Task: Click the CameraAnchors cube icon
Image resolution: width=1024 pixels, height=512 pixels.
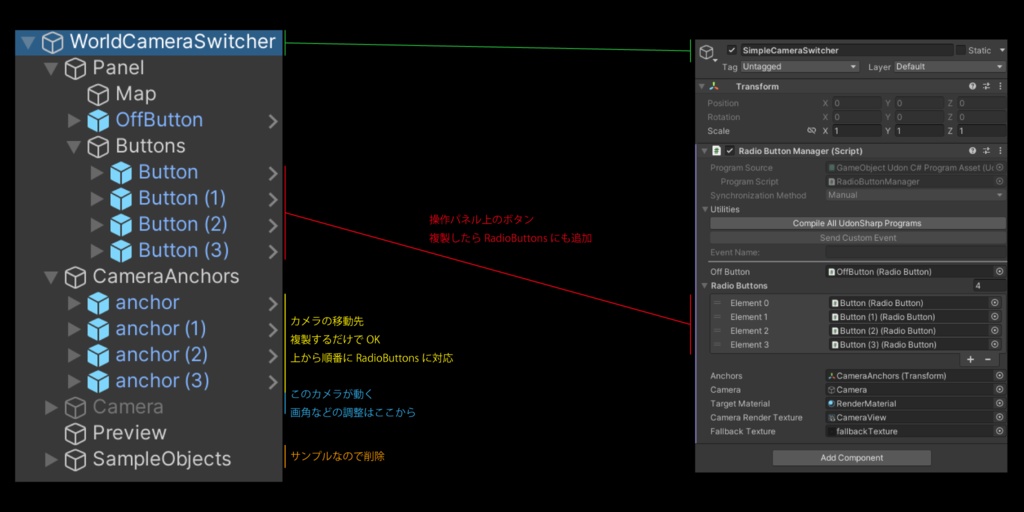Action: pyautogui.click(x=75, y=278)
